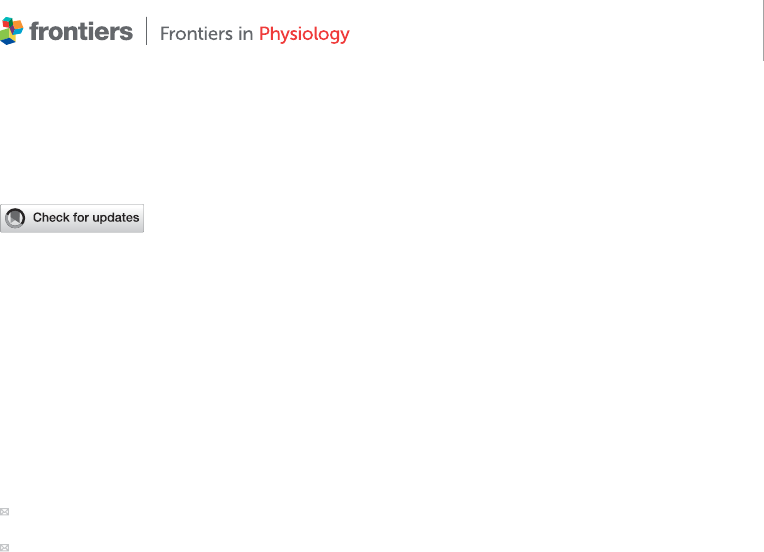Click the lower envelope email icon
This screenshot has width=764, height=552.
(x=5, y=547)
